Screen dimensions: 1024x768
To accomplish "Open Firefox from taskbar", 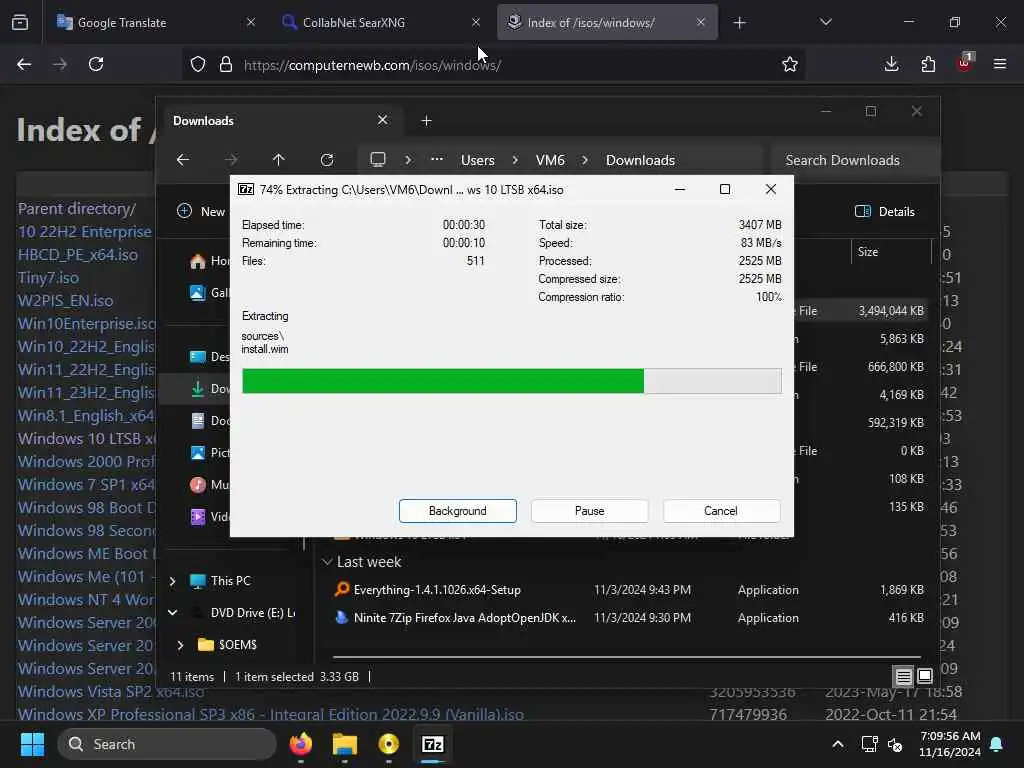I will point(301,744).
